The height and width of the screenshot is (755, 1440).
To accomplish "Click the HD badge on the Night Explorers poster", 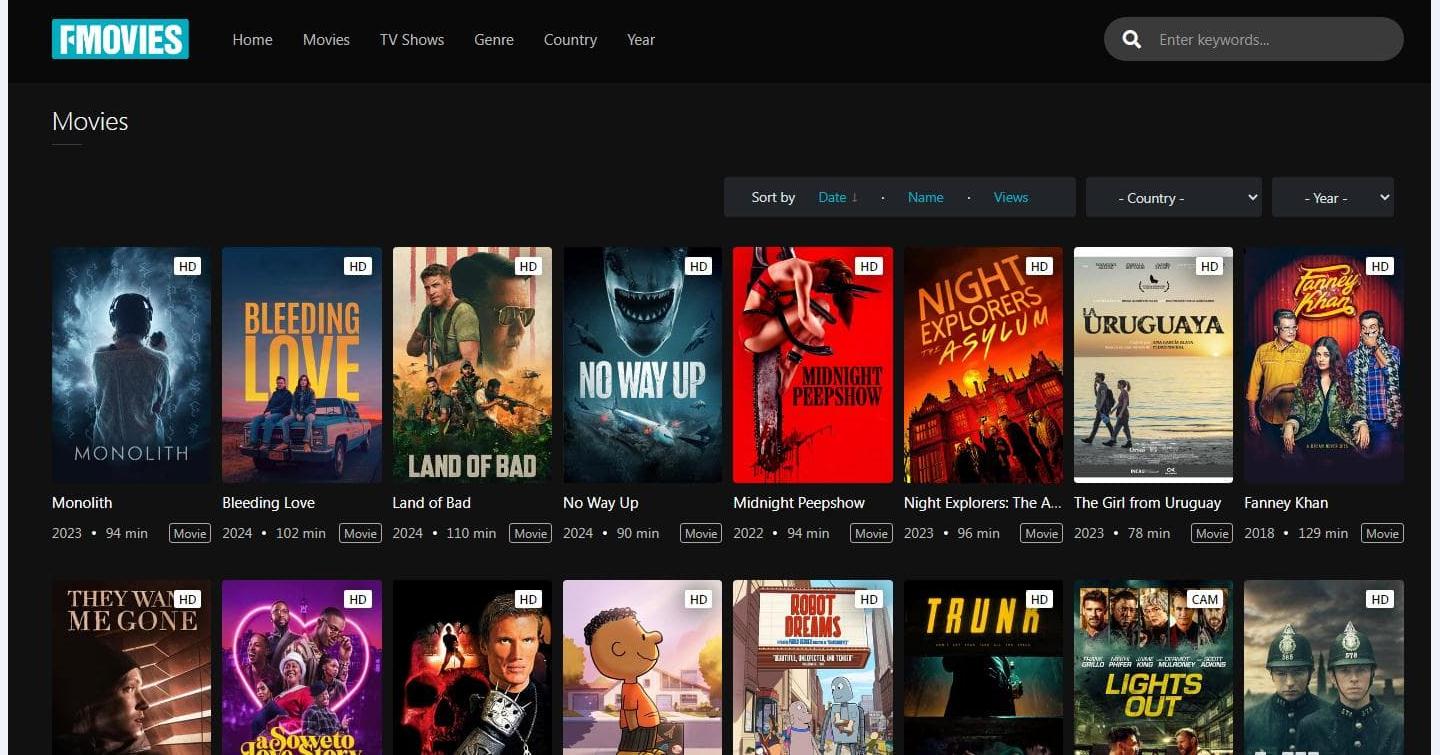I will (x=1039, y=266).
